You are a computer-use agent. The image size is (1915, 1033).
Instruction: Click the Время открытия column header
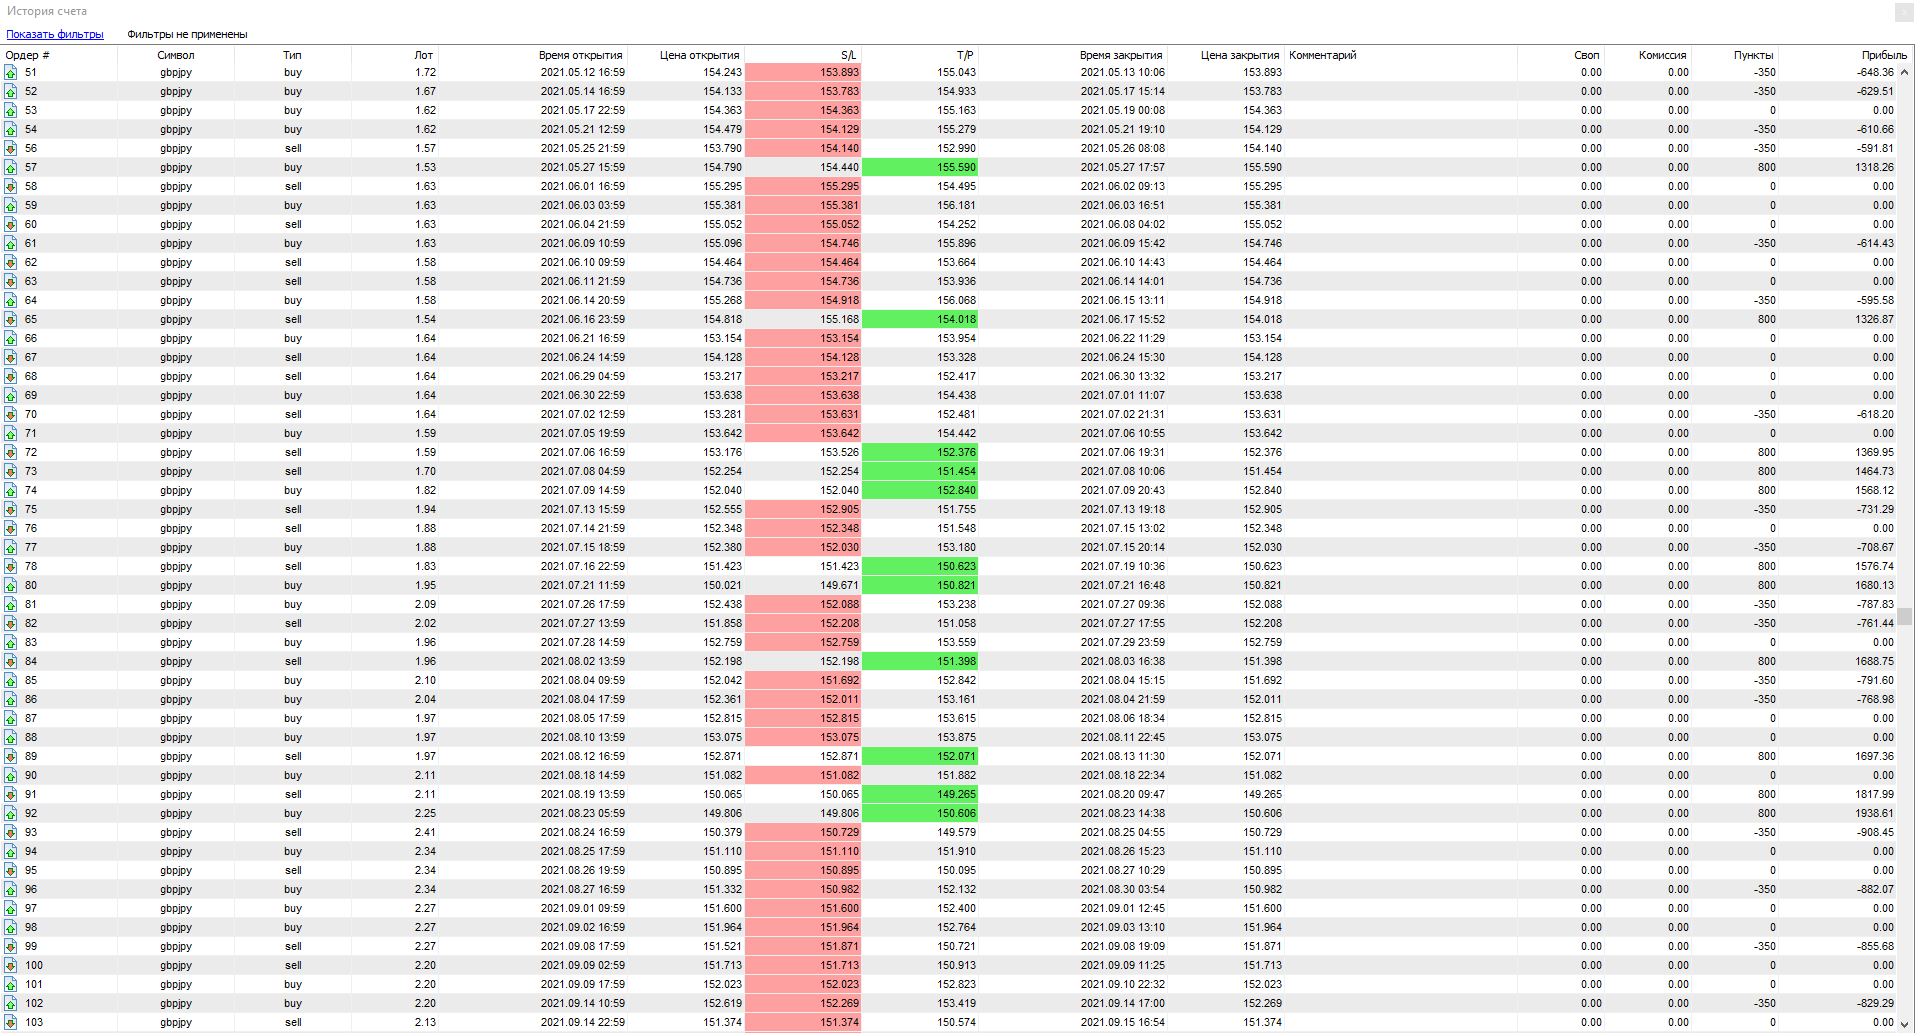tap(580, 55)
